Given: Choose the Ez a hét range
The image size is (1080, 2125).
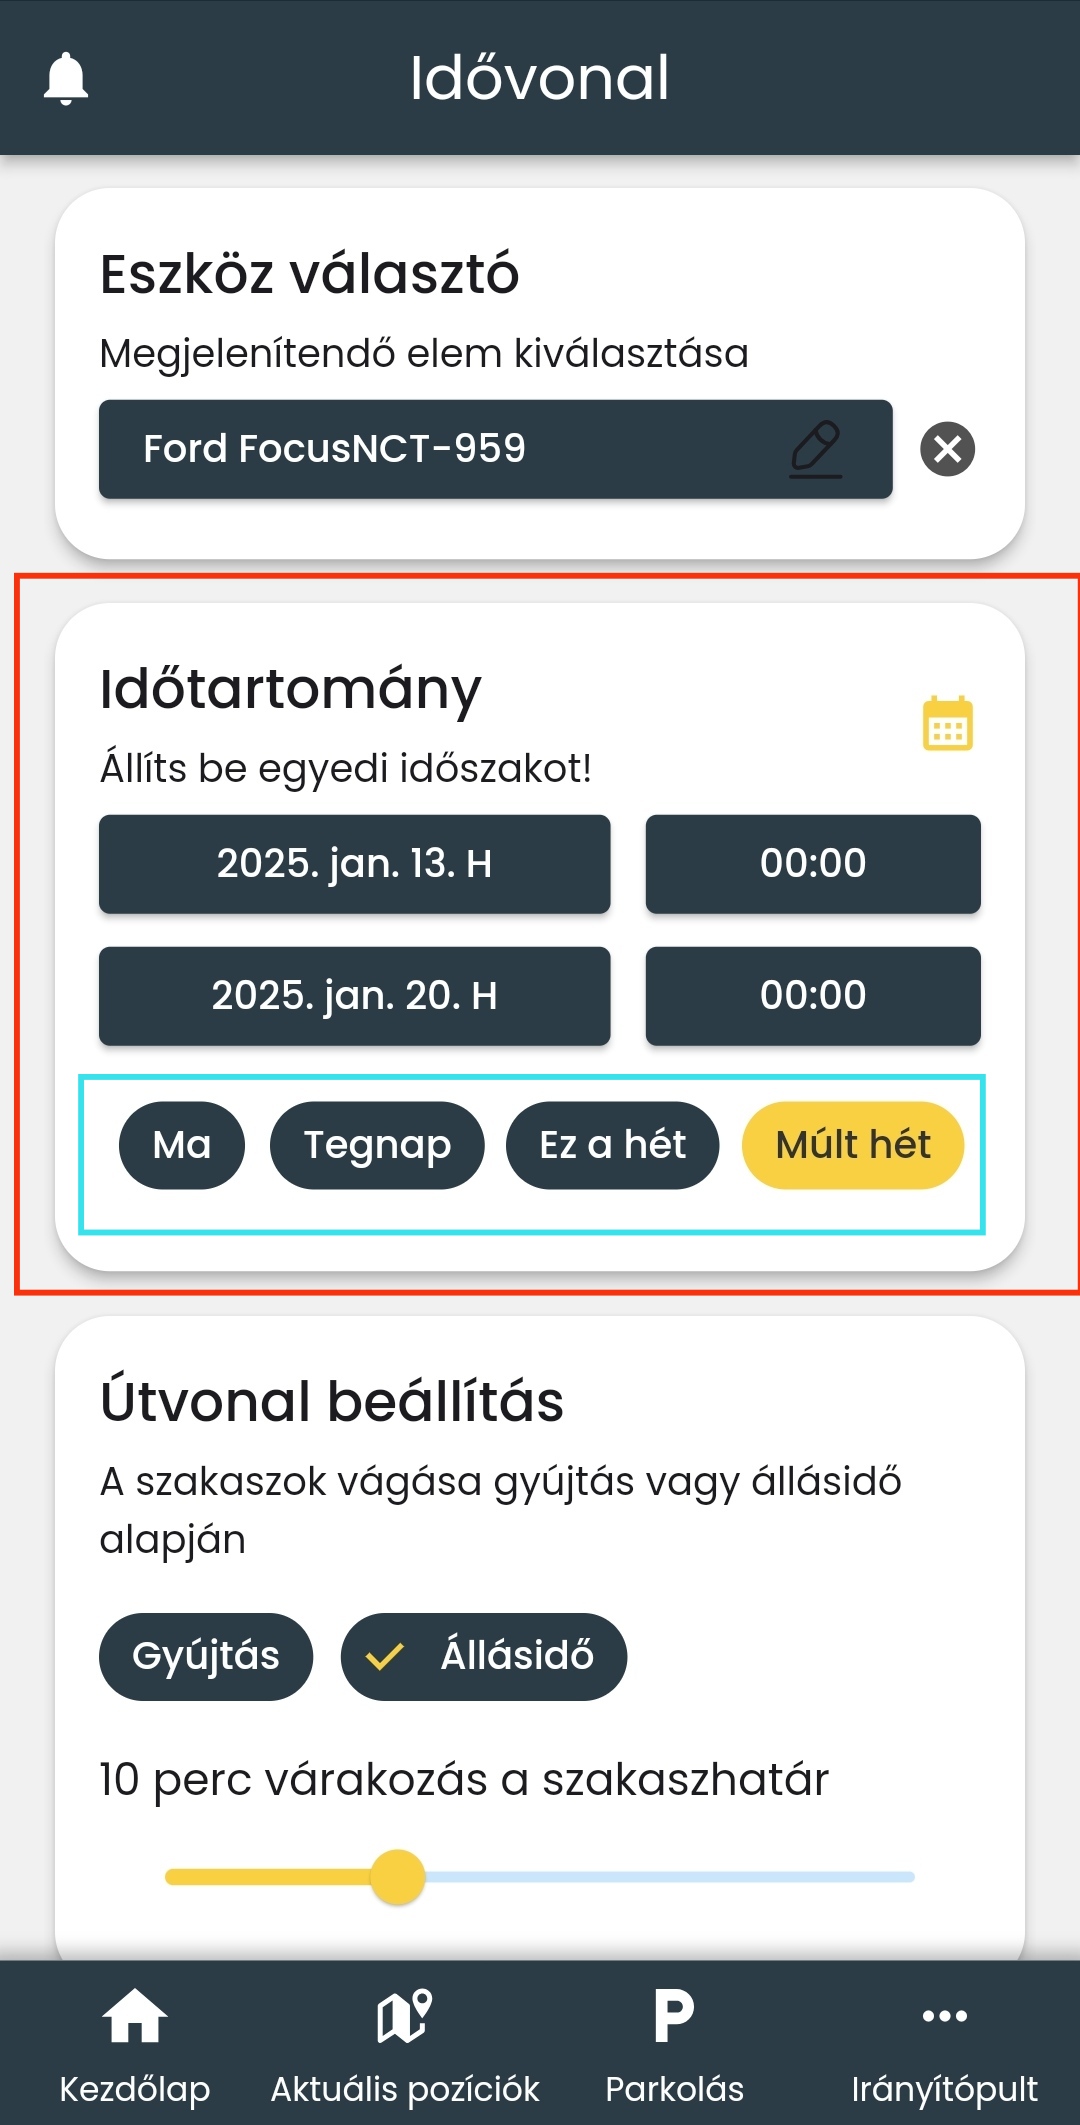Looking at the screenshot, I should click(612, 1145).
